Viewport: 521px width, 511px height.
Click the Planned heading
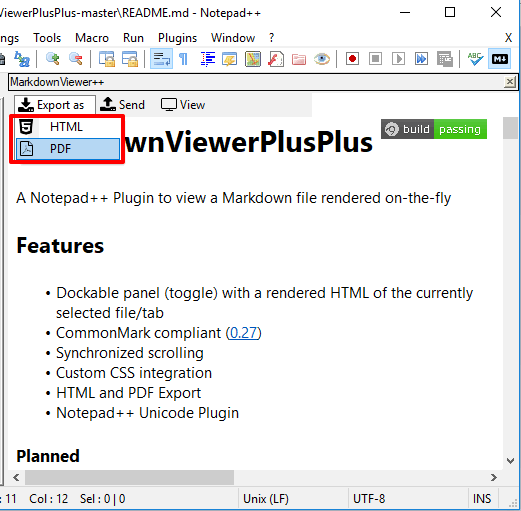(48, 456)
